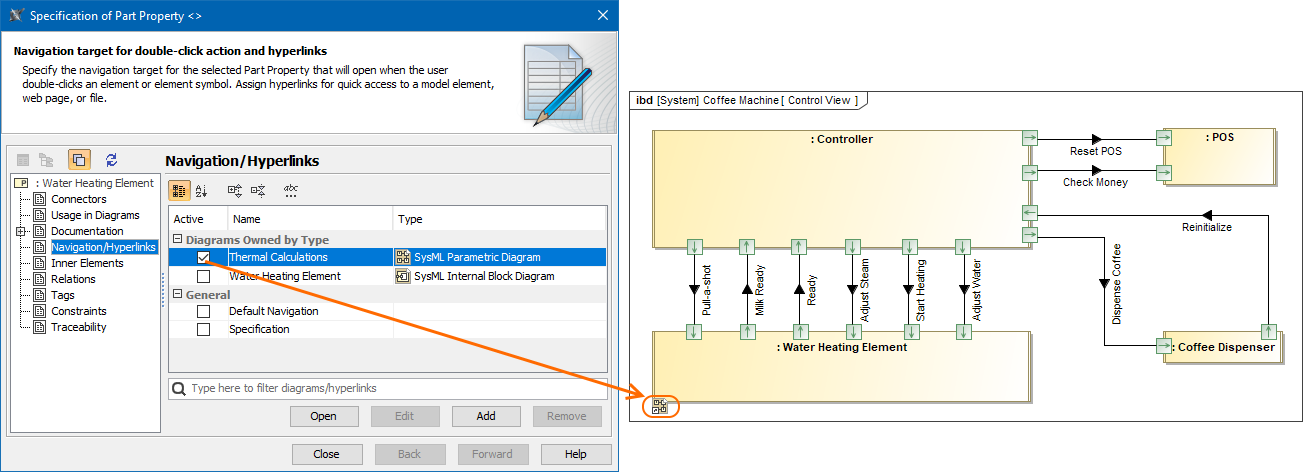Click the parametric diagram hyperlink icon on Water Heating Element part
Image resolution: width=1304 pixels, height=473 pixels.
pos(659,406)
